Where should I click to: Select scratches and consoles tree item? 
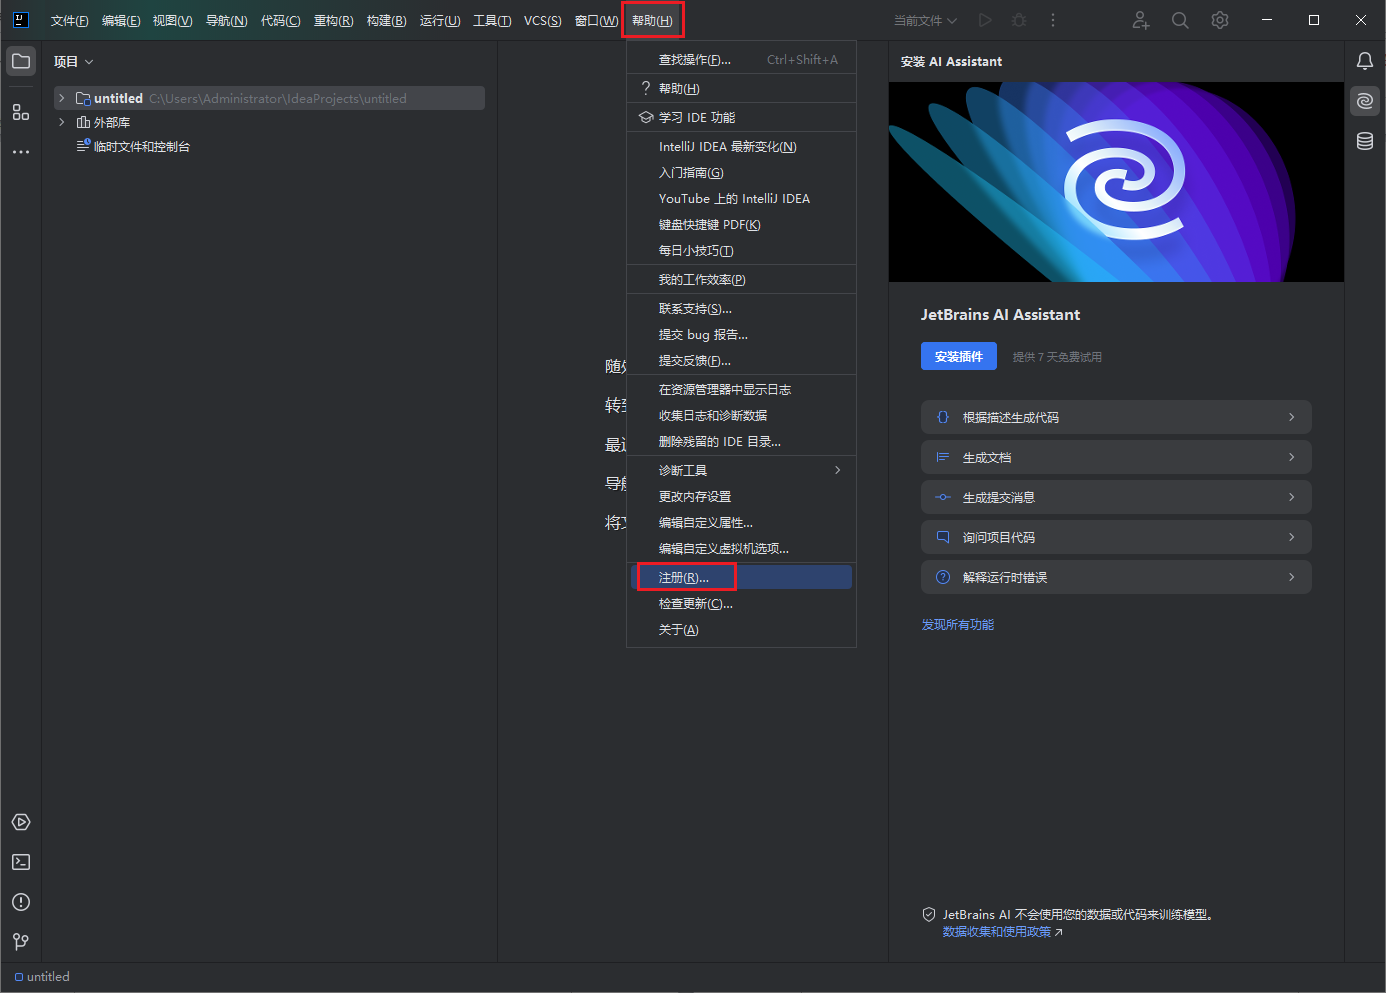tap(133, 146)
